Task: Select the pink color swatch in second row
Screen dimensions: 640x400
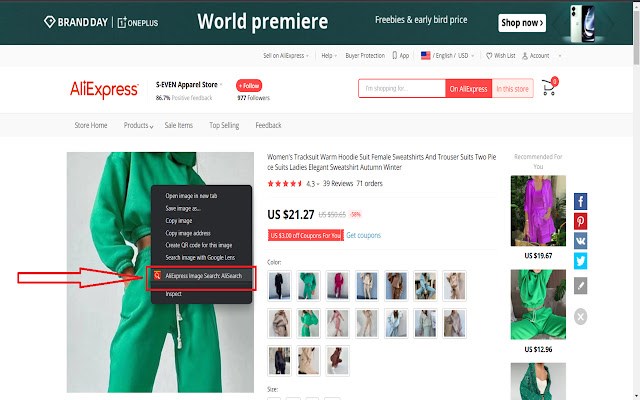Action: tap(338, 323)
